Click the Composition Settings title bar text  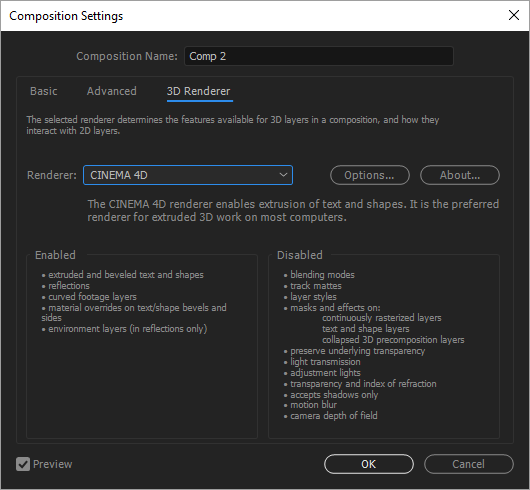(66, 16)
